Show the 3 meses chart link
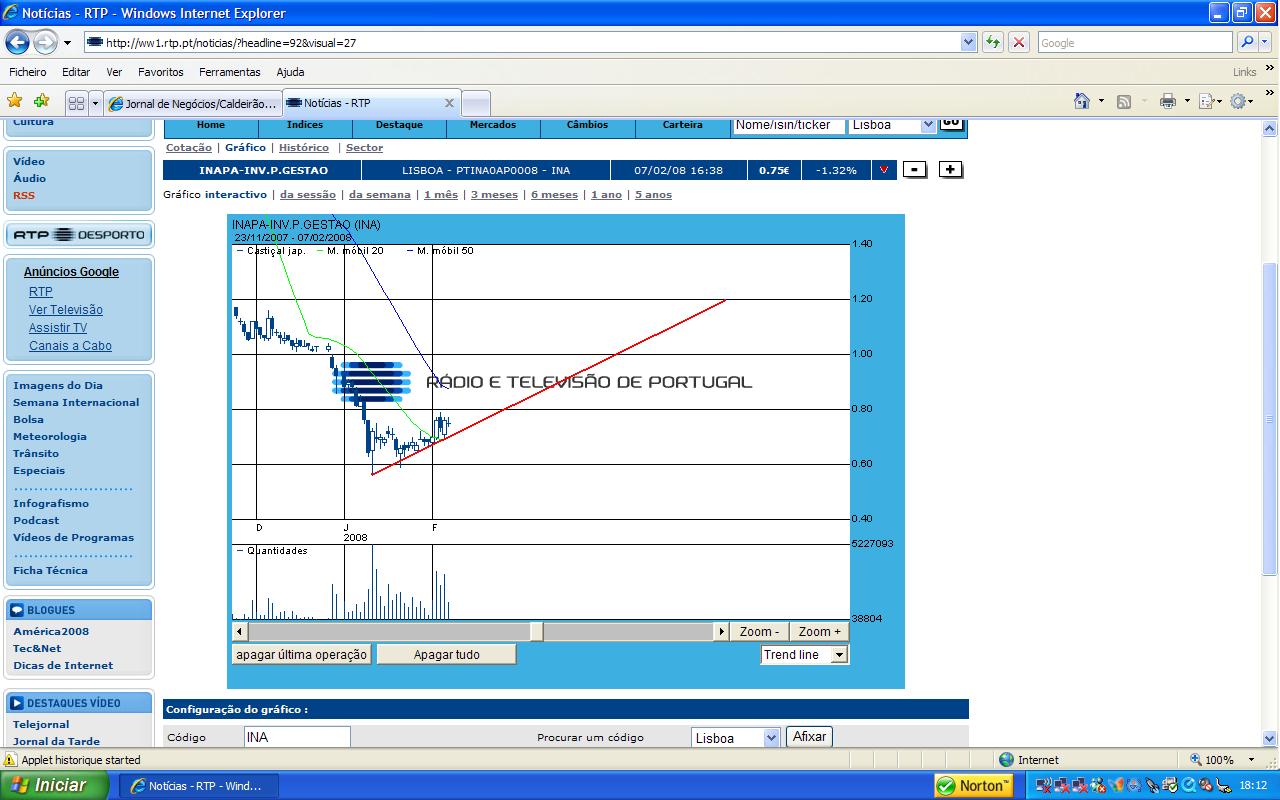Viewport: 1280px width, 800px height. click(494, 195)
